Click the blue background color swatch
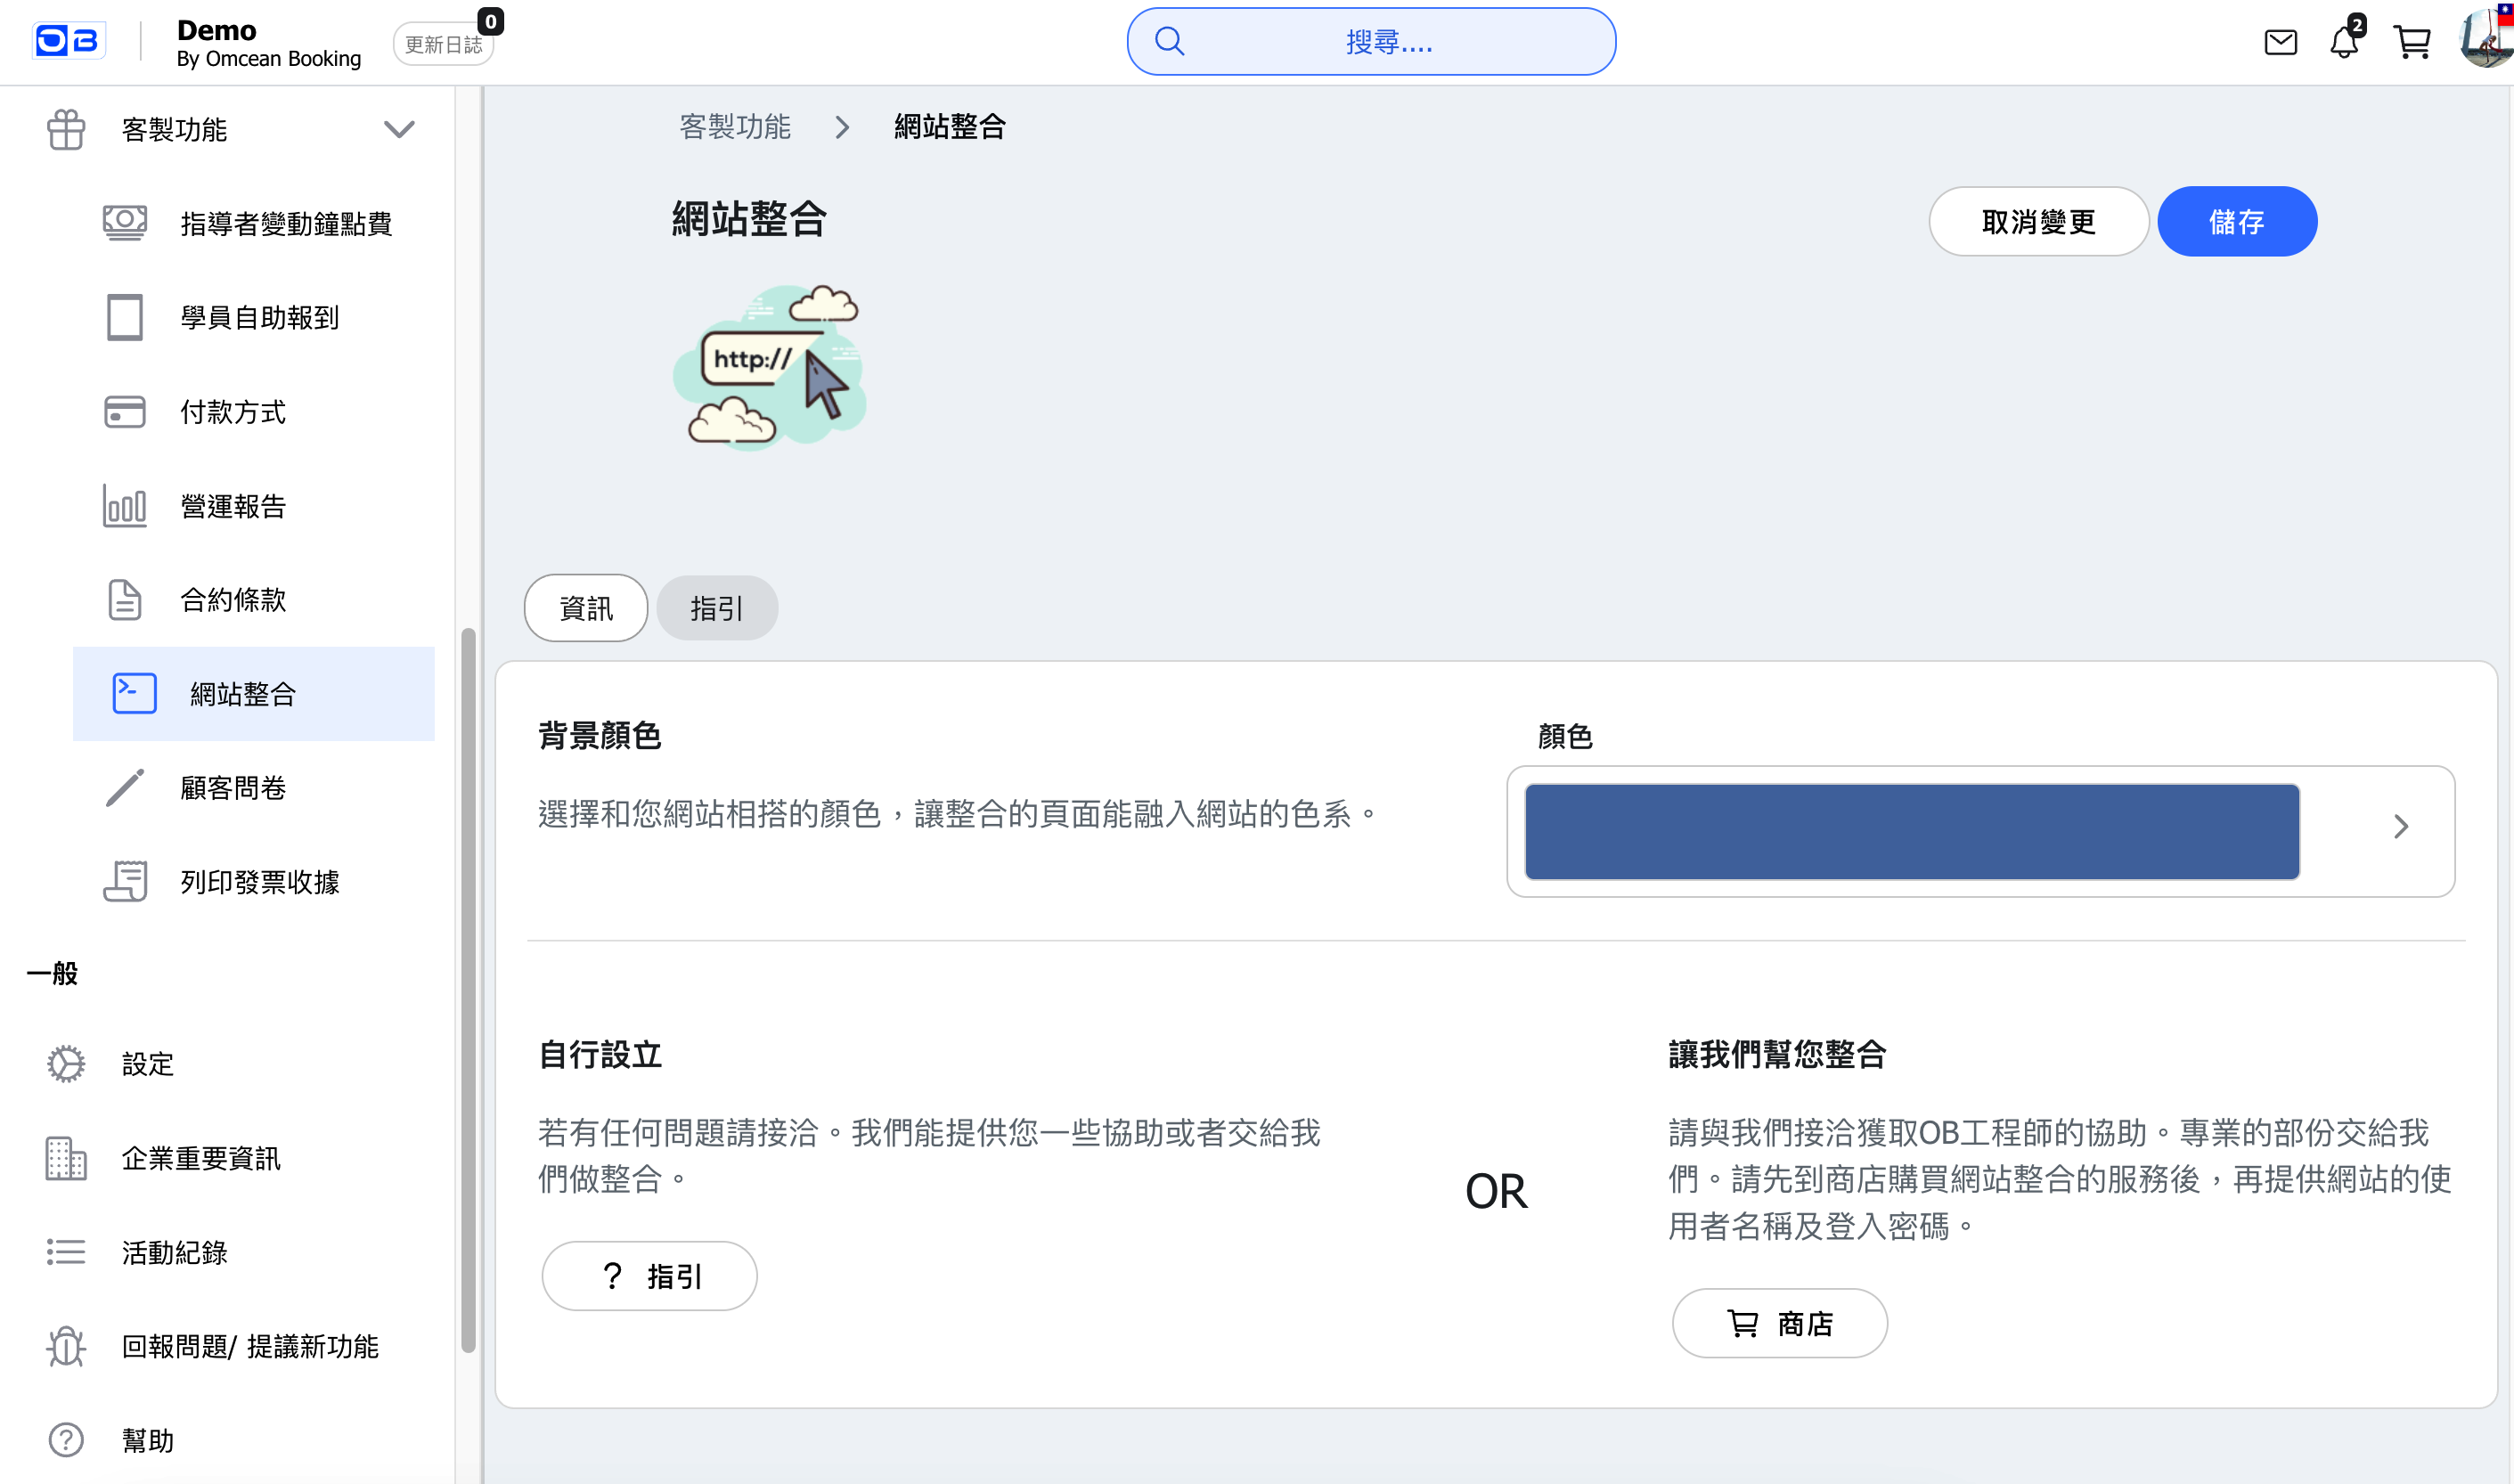This screenshot has width=2514, height=1484. tap(1911, 832)
